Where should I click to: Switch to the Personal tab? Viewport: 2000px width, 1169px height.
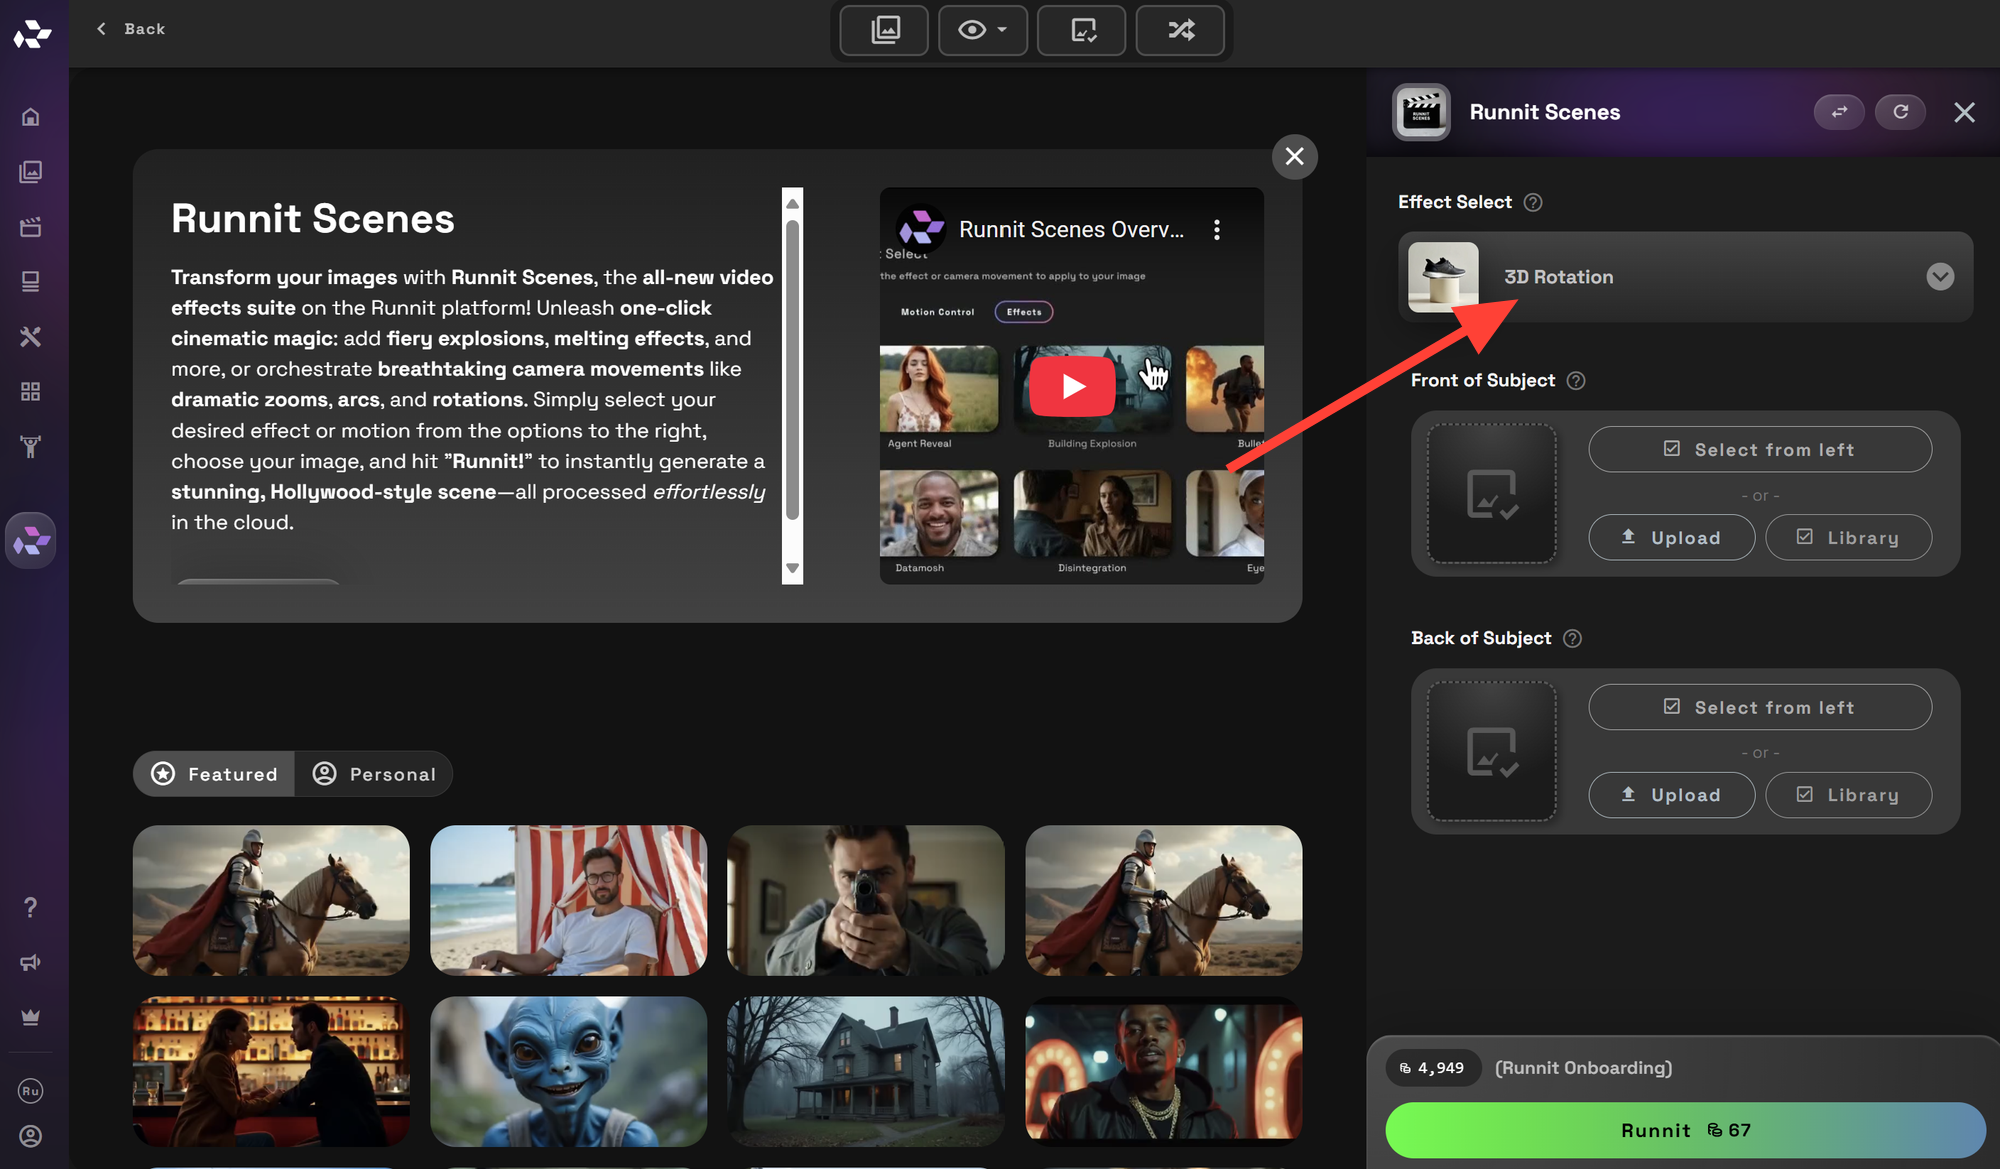click(374, 773)
